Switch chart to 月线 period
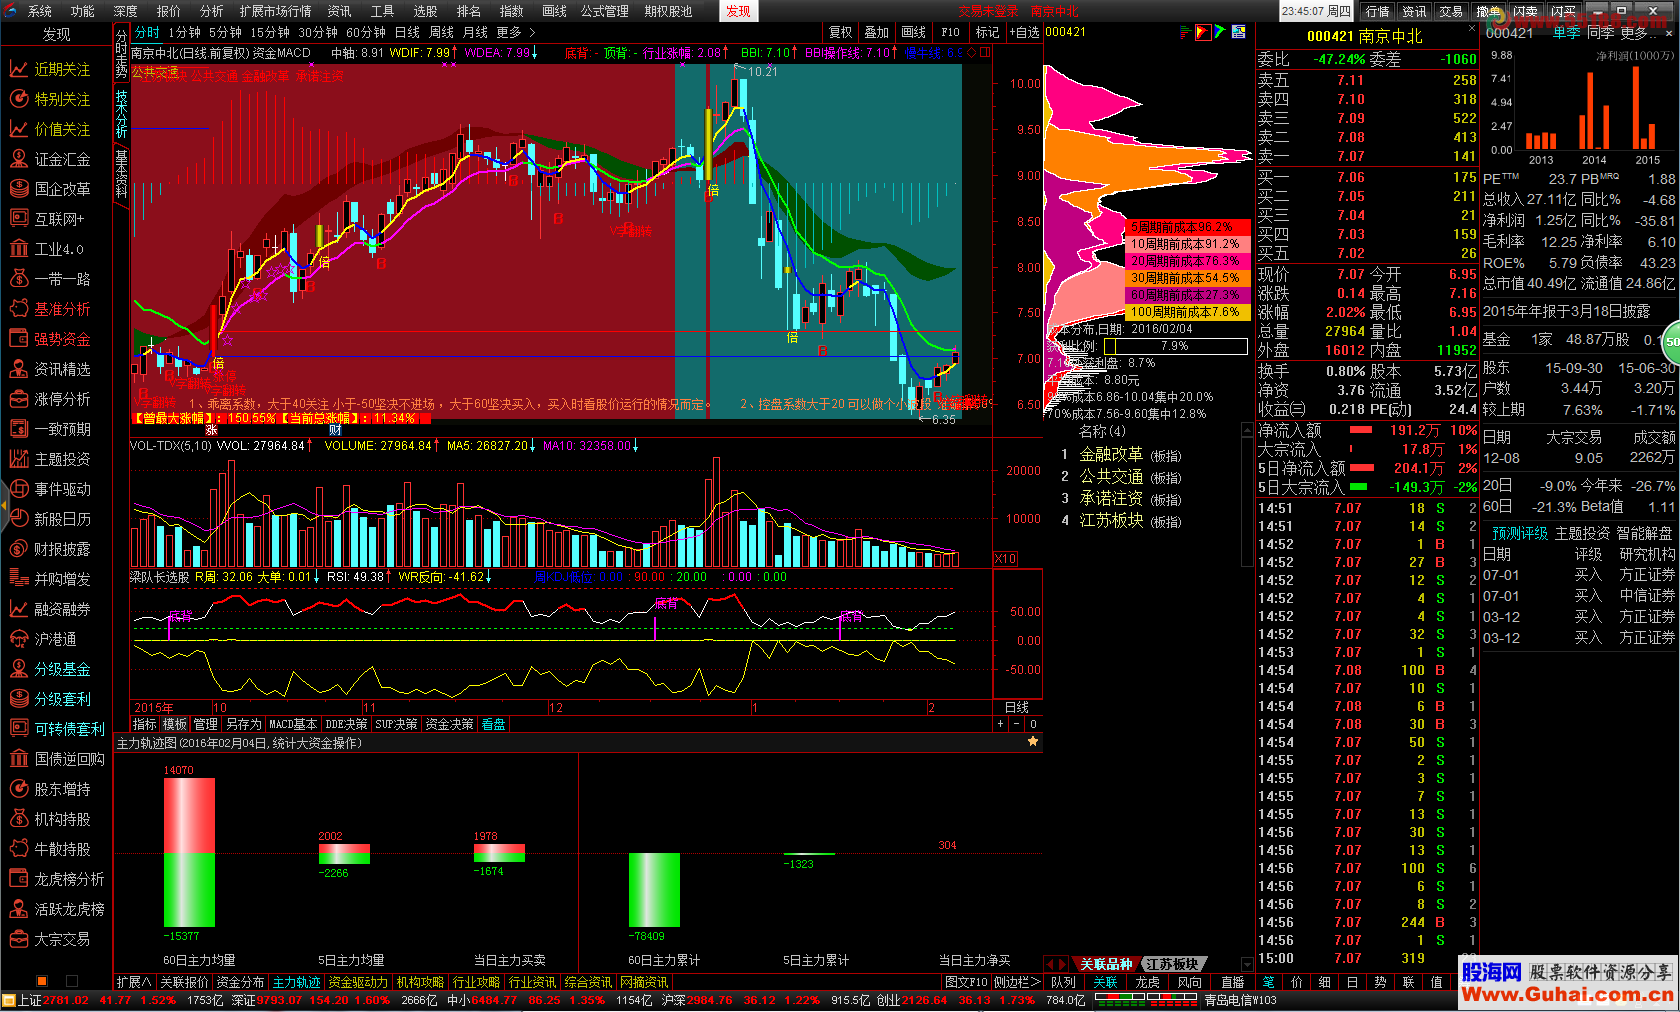Viewport: 1680px width, 1012px height. 475,32
